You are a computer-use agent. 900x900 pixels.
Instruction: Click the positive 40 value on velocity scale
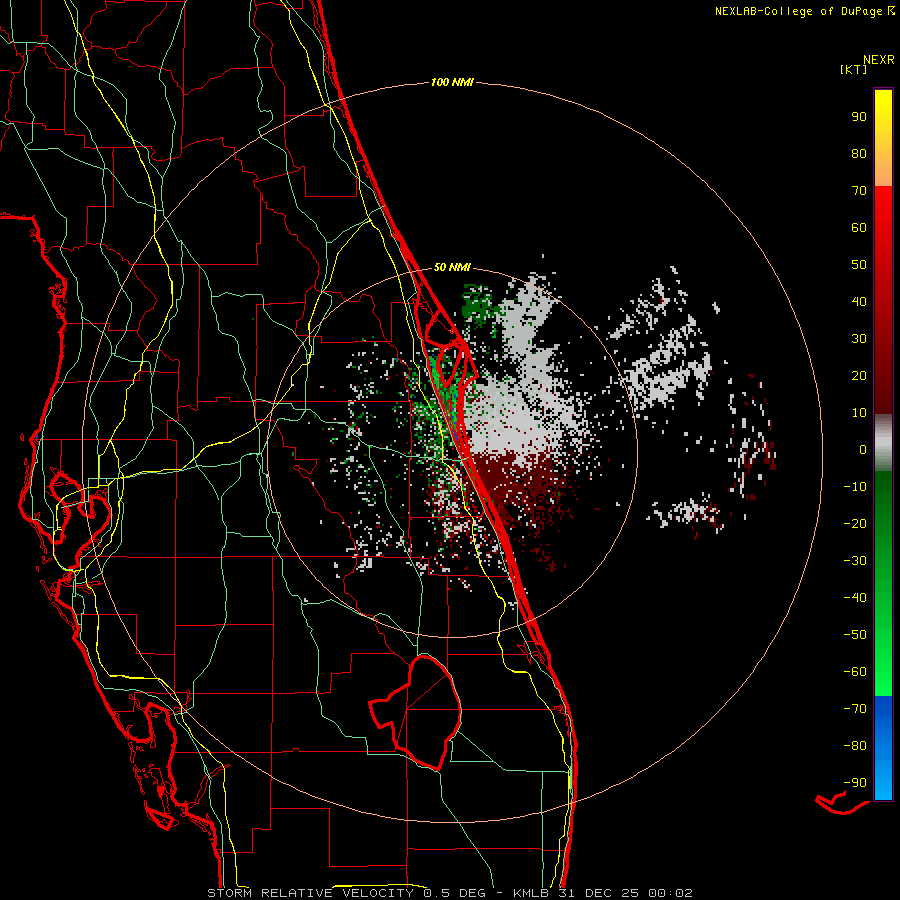click(x=859, y=301)
